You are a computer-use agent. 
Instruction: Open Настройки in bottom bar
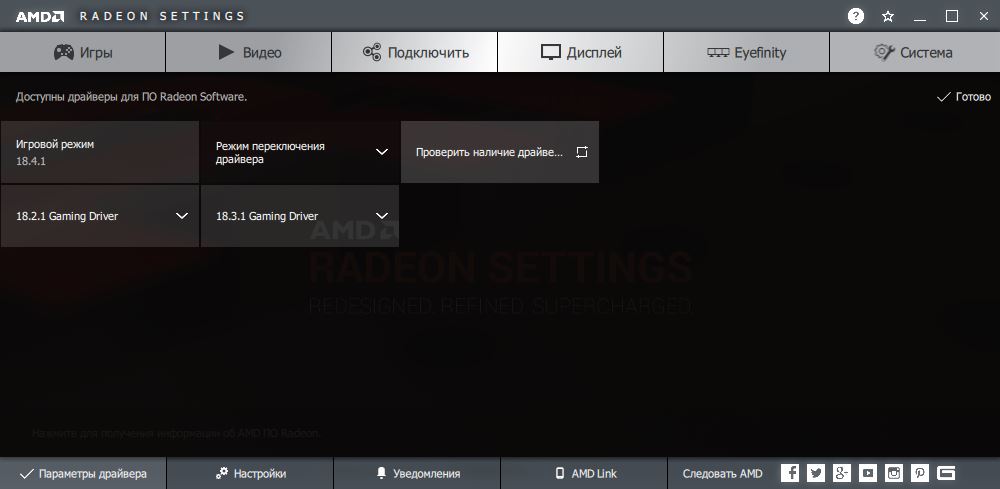click(x=250, y=474)
